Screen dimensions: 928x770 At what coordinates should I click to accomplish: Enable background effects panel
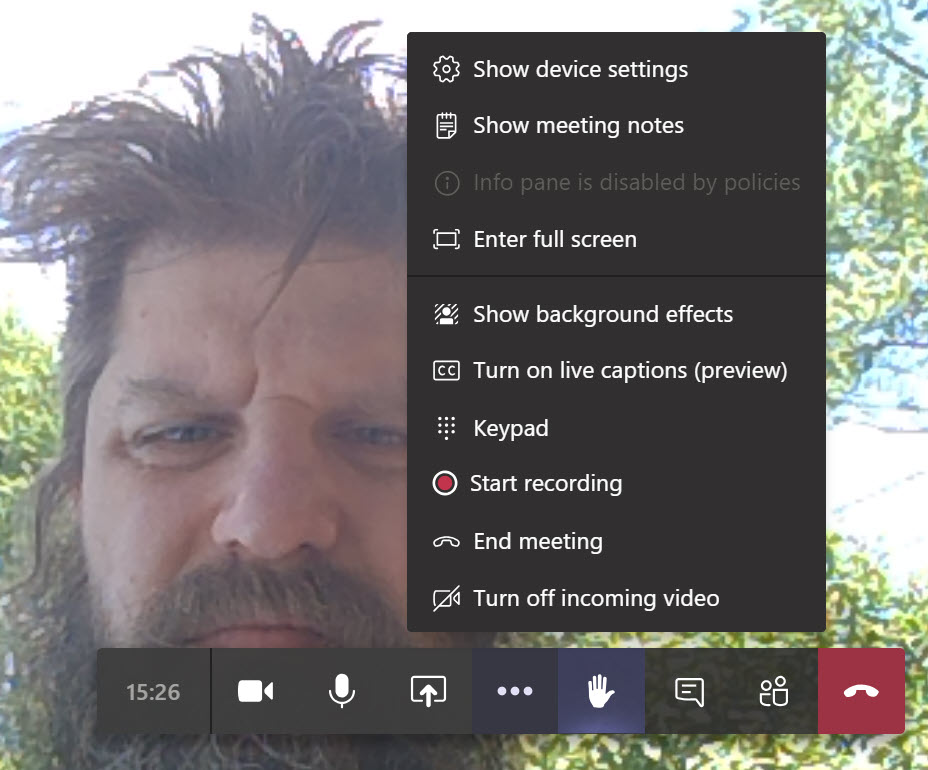(x=603, y=313)
